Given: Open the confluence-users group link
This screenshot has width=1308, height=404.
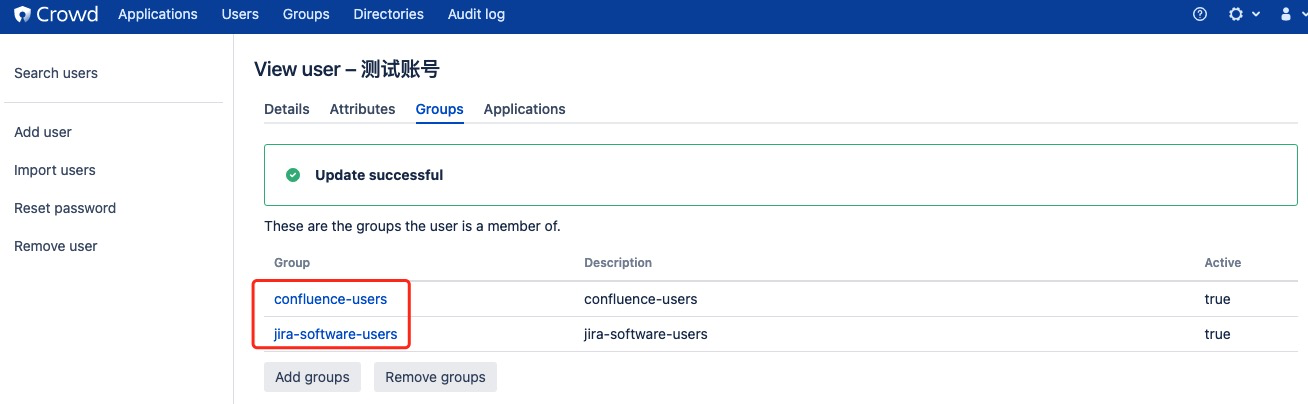Looking at the screenshot, I should 330,299.
